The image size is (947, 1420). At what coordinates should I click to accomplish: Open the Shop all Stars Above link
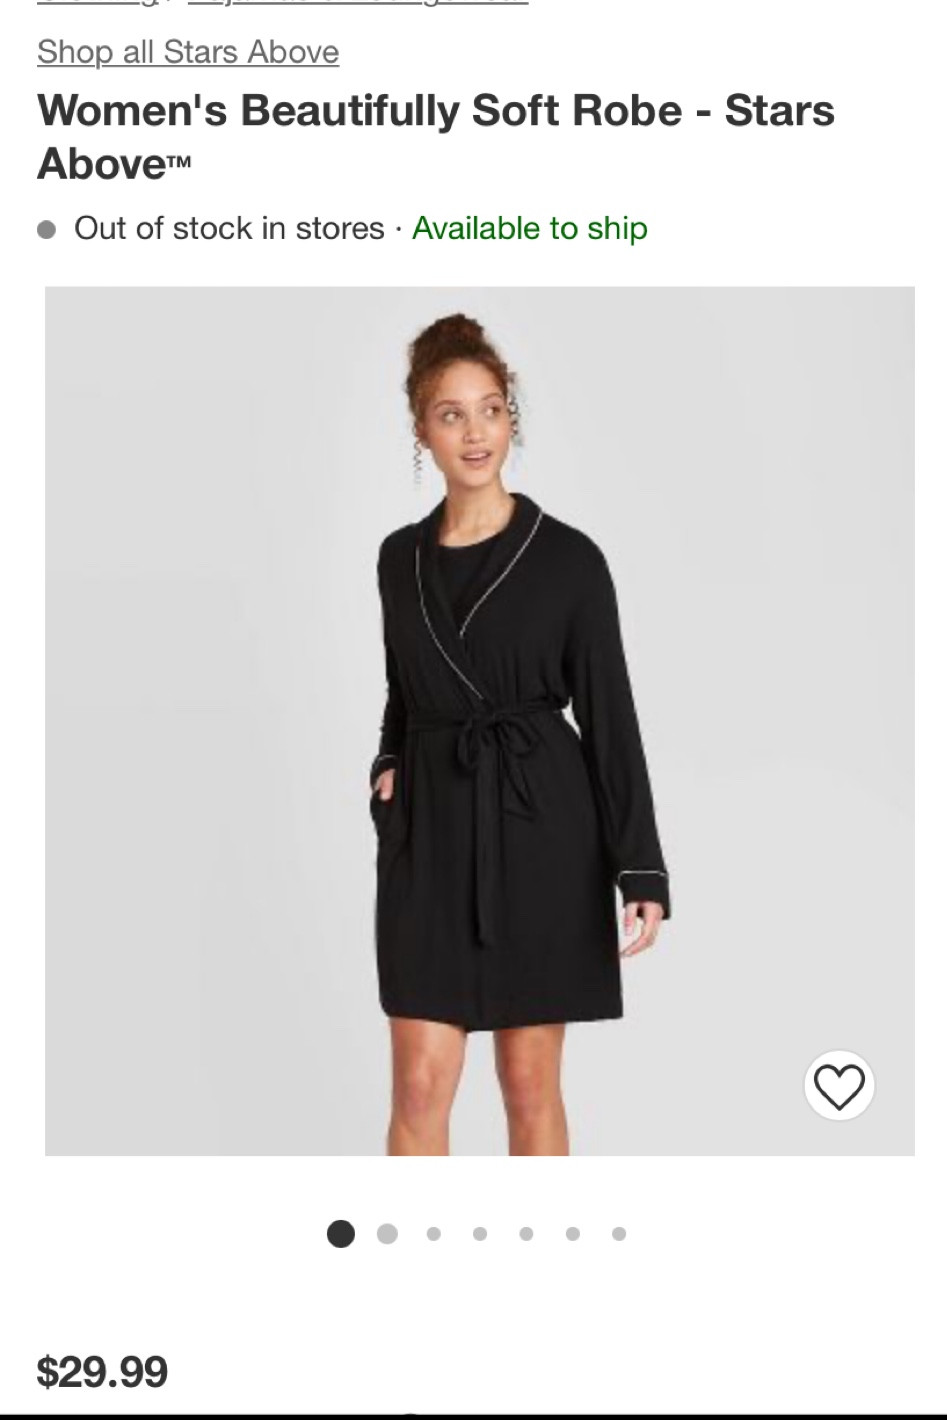[x=188, y=52]
